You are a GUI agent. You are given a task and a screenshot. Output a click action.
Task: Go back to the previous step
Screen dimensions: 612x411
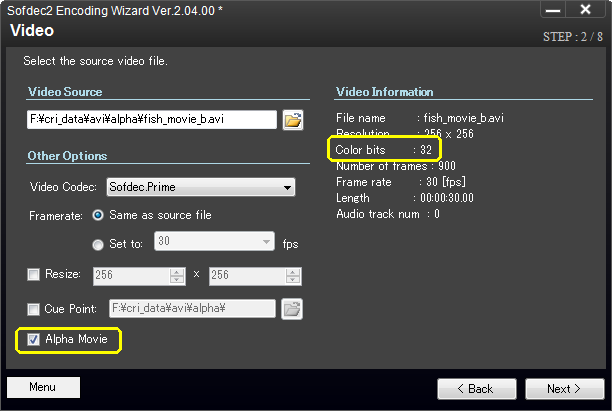[x=477, y=389]
